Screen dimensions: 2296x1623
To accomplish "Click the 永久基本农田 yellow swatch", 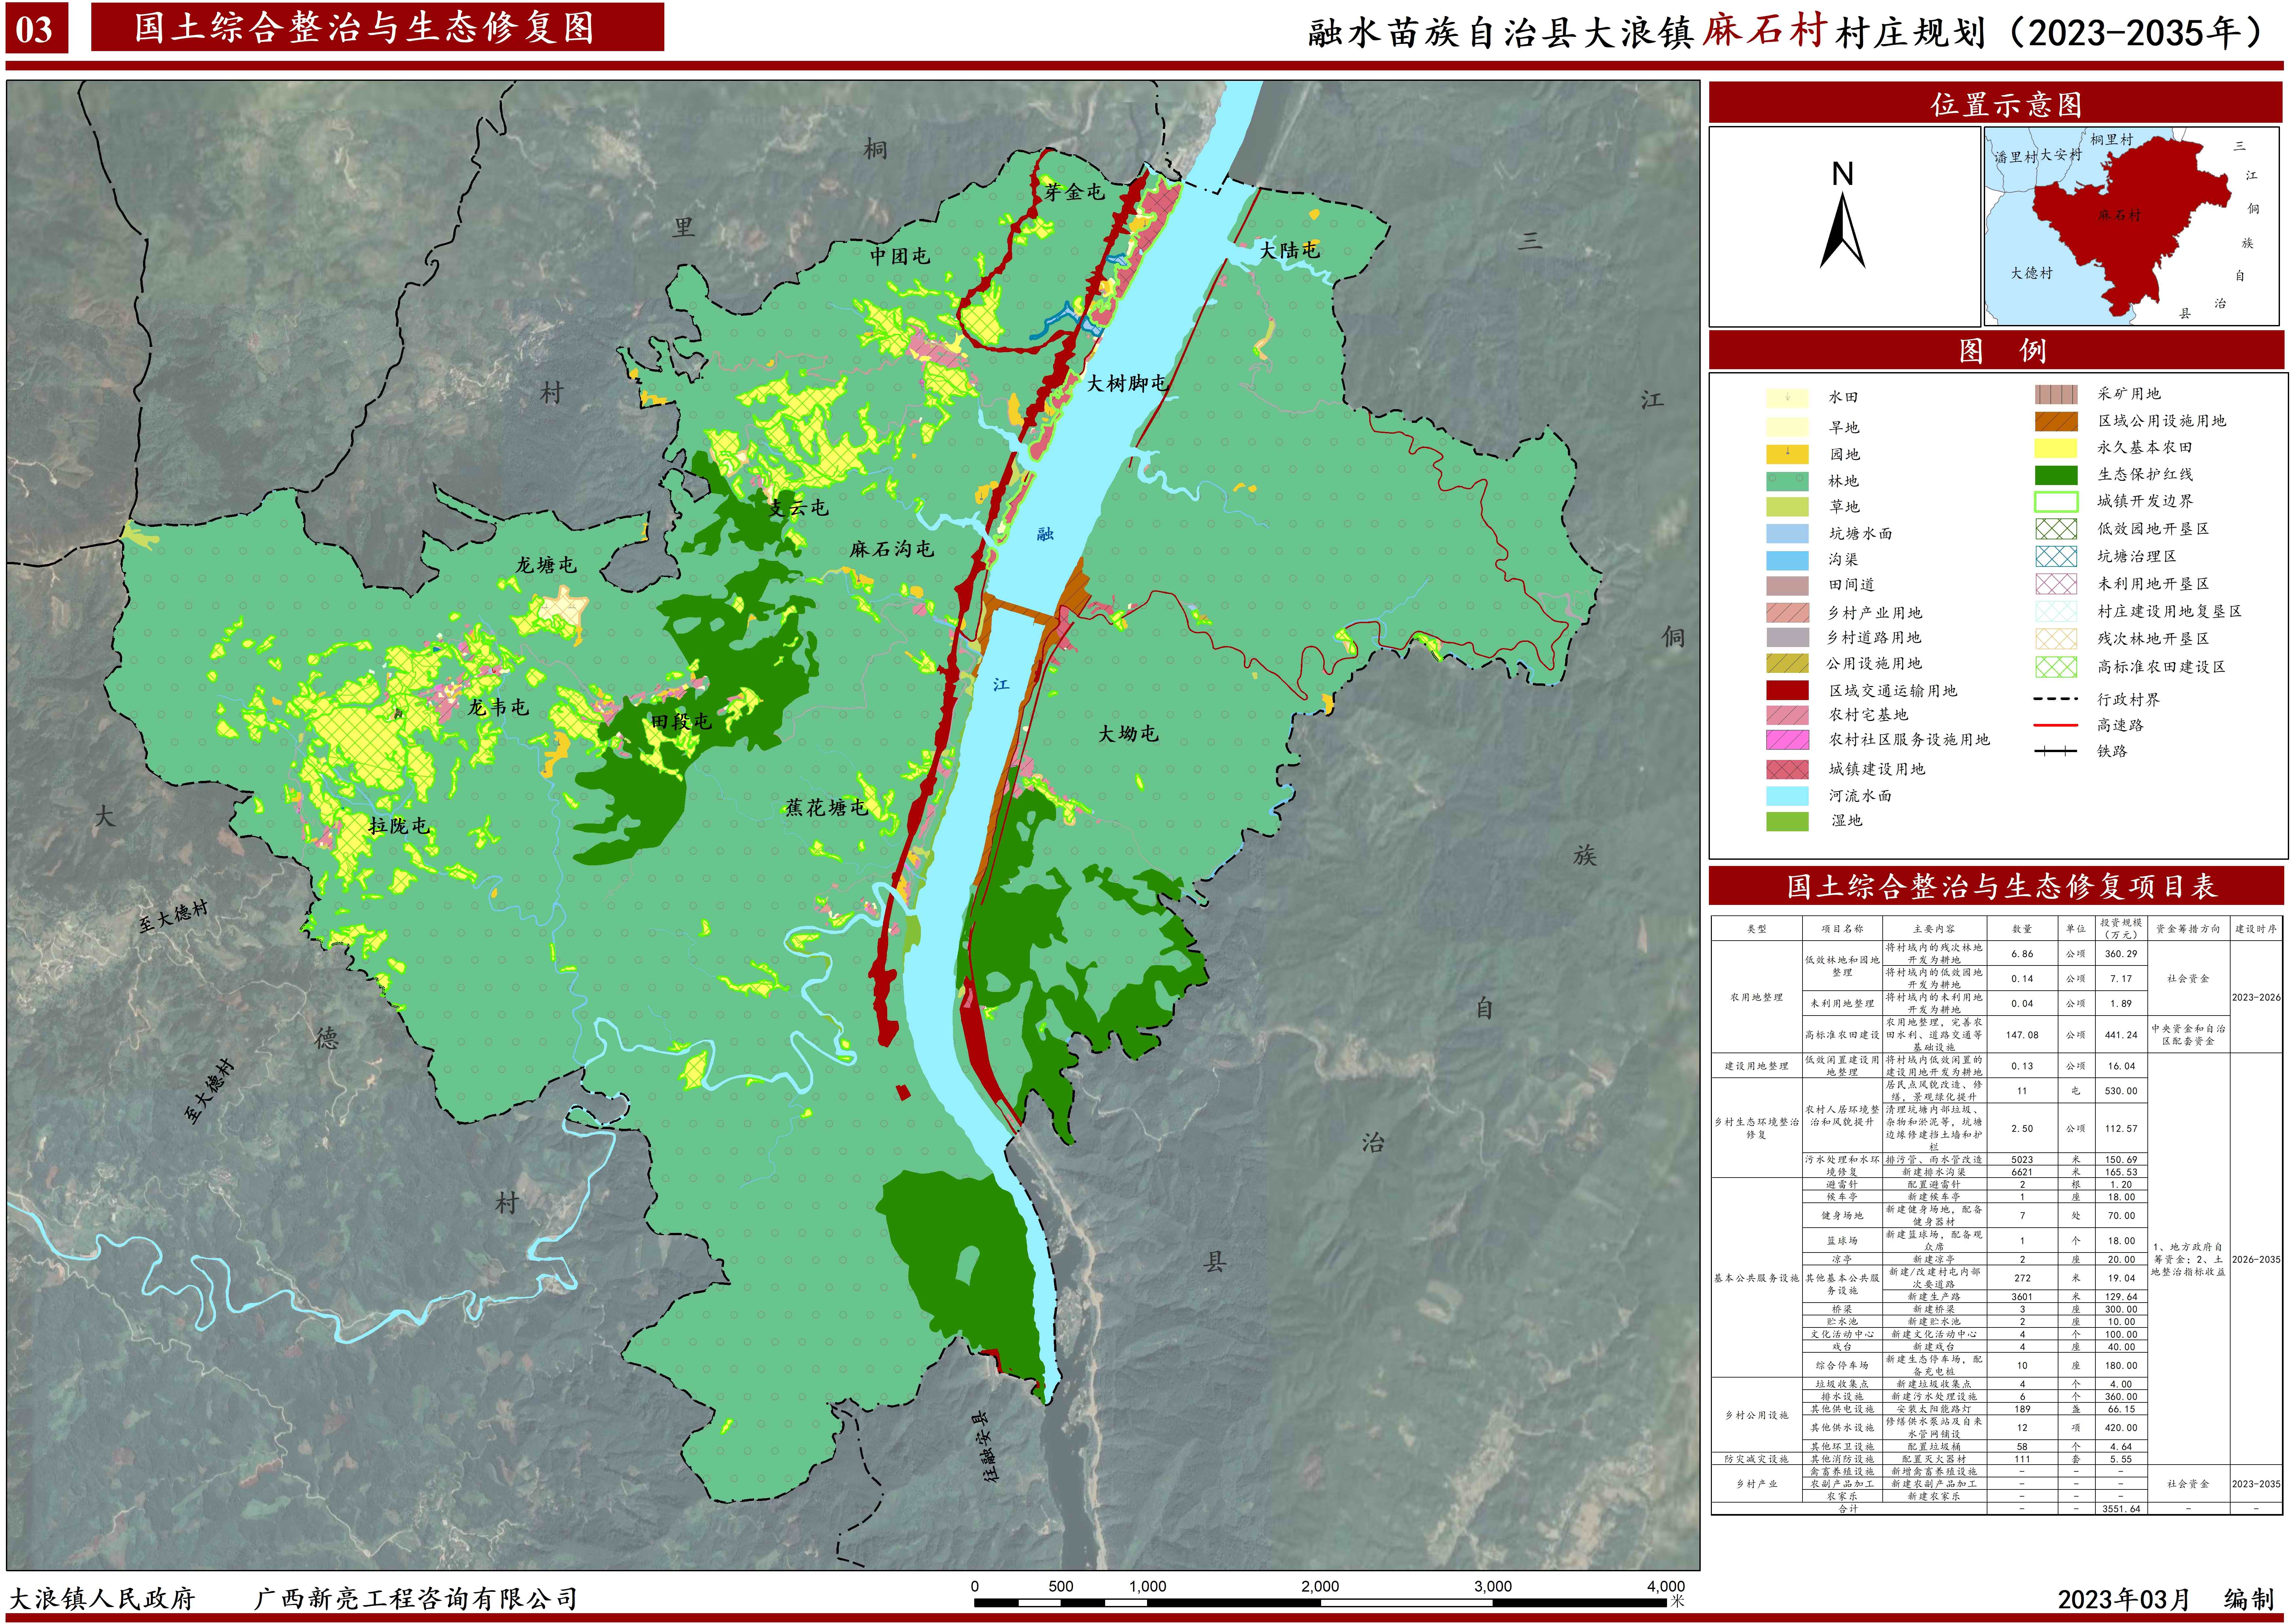I will 2056,448.
